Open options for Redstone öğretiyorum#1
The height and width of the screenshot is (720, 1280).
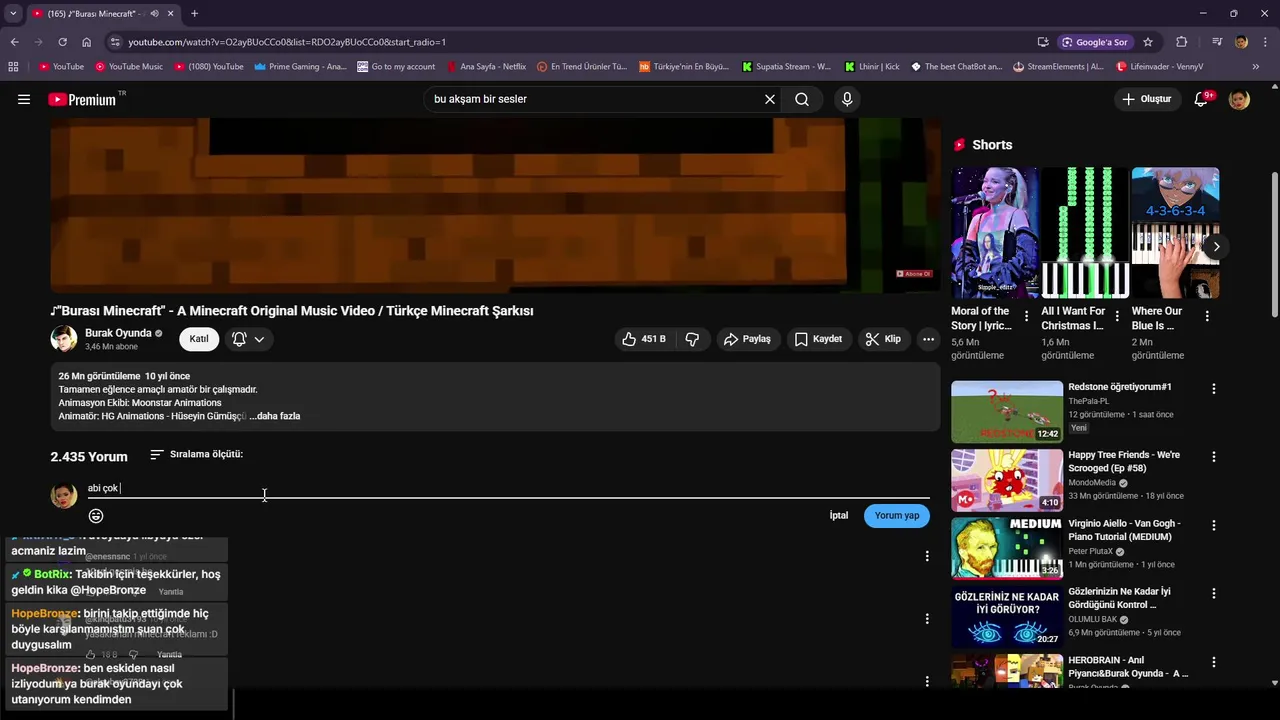point(1214,389)
